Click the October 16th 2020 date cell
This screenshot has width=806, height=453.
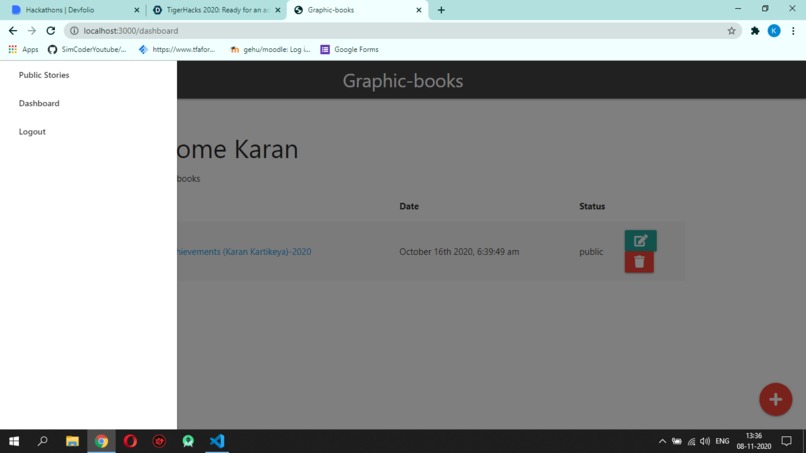[459, 251]
